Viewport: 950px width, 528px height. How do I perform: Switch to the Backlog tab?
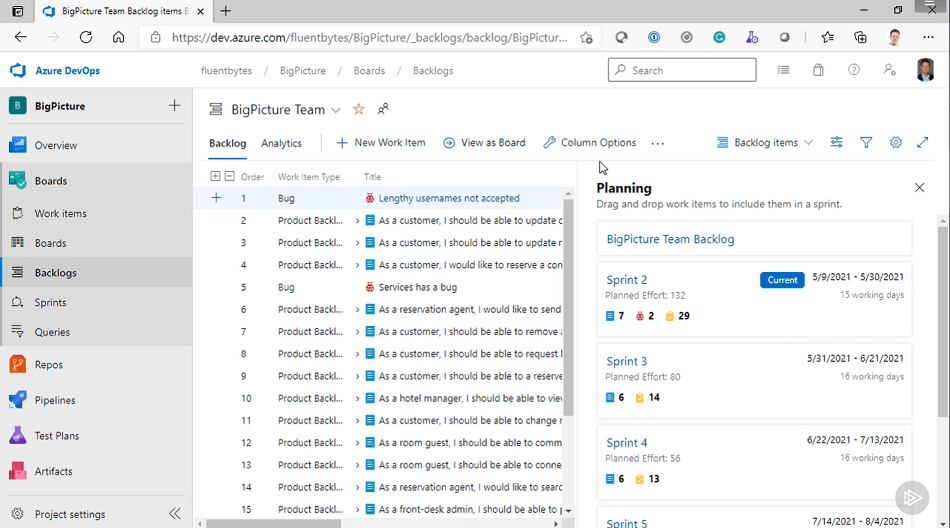click(228, 143)
